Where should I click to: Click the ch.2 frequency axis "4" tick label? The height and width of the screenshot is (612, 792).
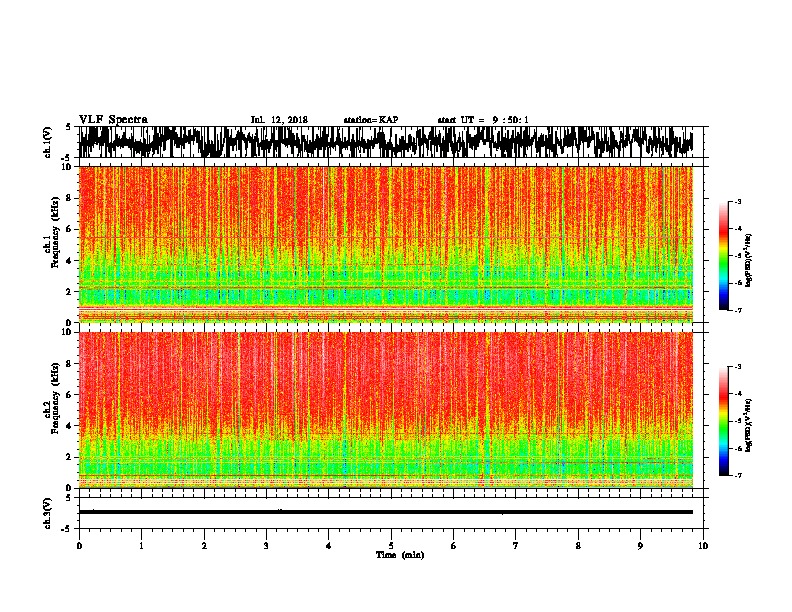(x=69, y=426)
